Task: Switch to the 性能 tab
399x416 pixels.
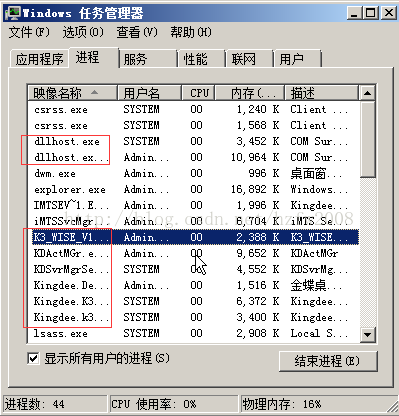Action: click(202, 59)
